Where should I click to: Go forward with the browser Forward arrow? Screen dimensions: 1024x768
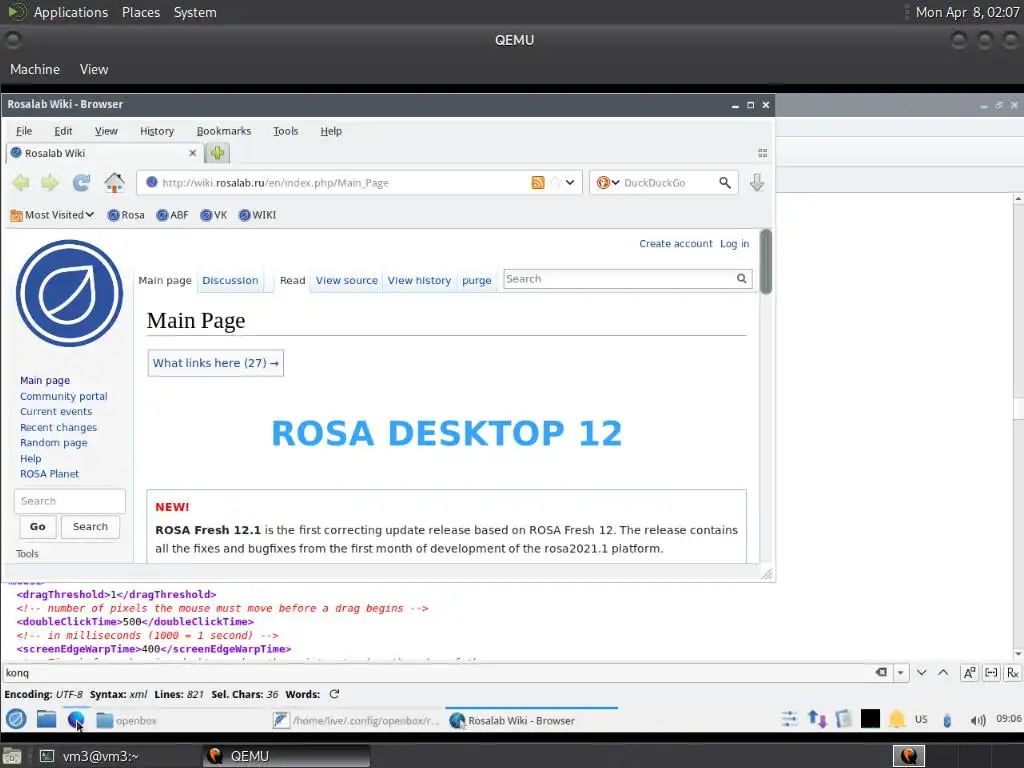click(50, 183)
